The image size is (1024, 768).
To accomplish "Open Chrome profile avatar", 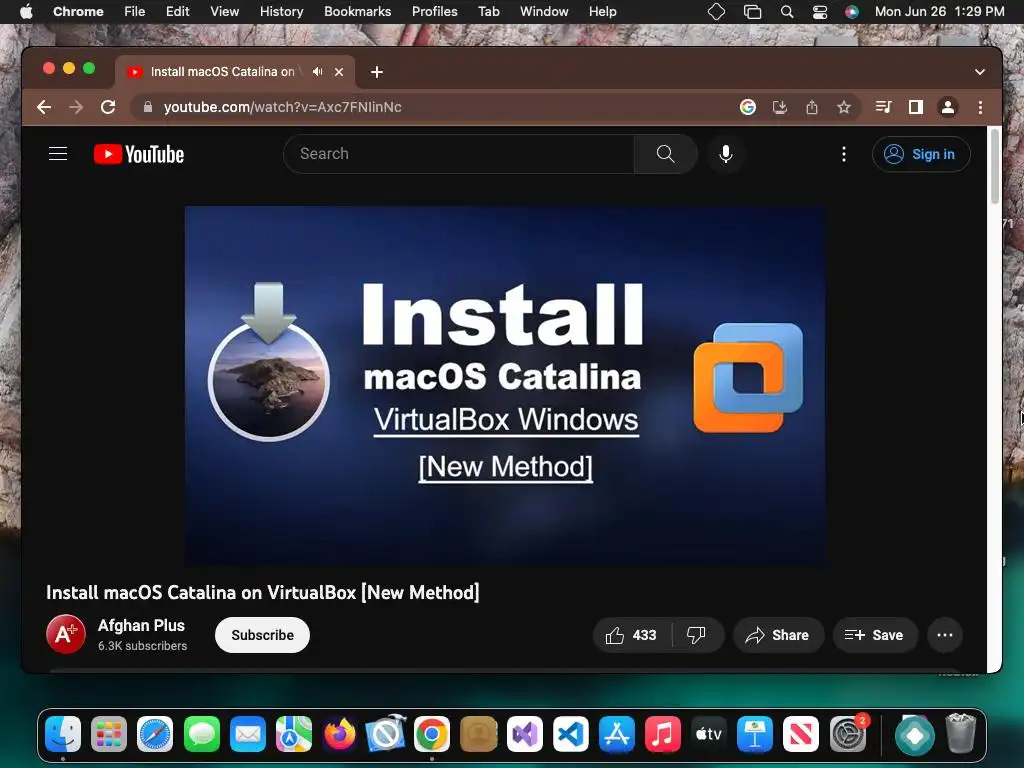I will pos(948,107).
